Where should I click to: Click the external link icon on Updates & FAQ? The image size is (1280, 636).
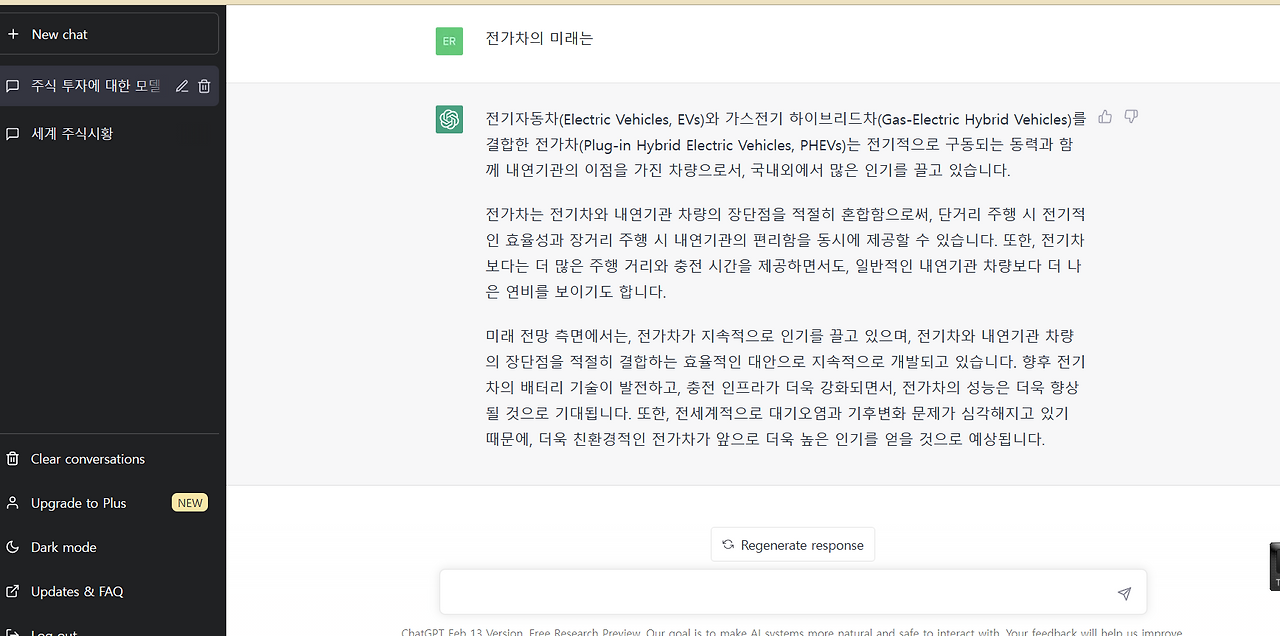12,591
